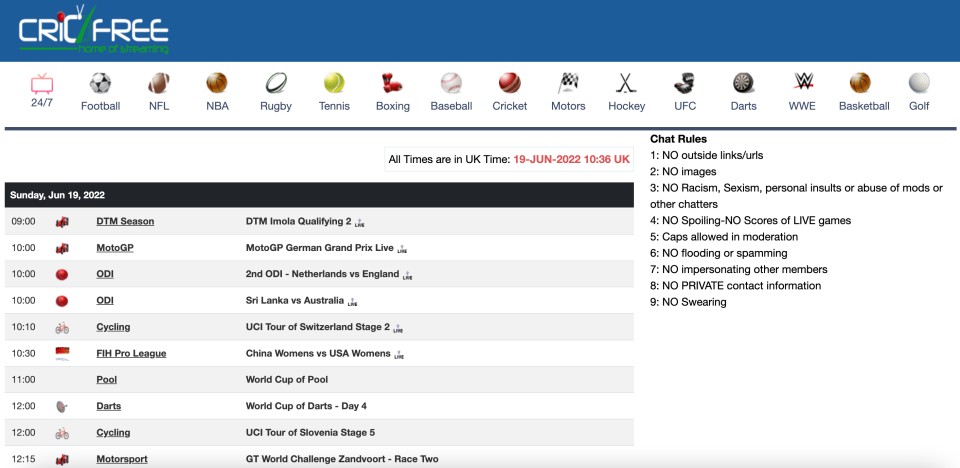Select World Cup of Pool event
The height and width of the screenshot is (468, 960).
(x=287, y=380)
